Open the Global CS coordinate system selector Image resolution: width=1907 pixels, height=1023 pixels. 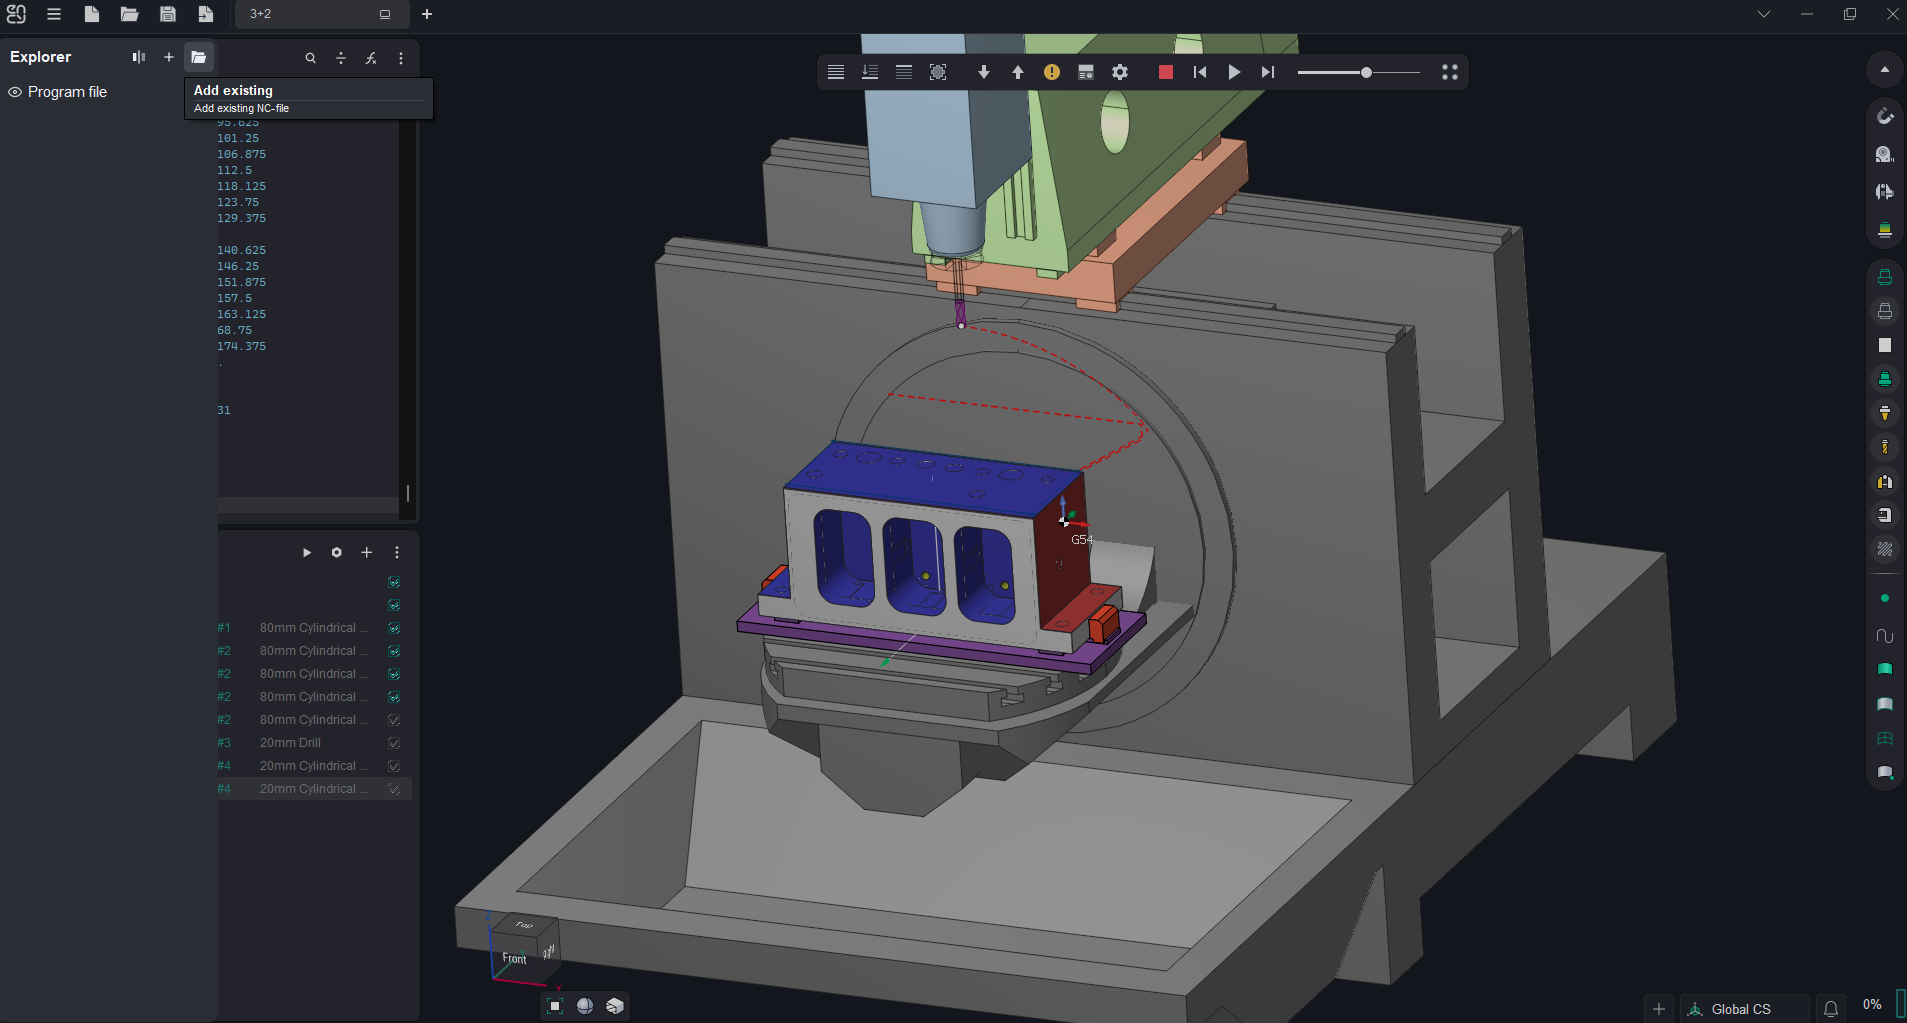point(1741,1009)
